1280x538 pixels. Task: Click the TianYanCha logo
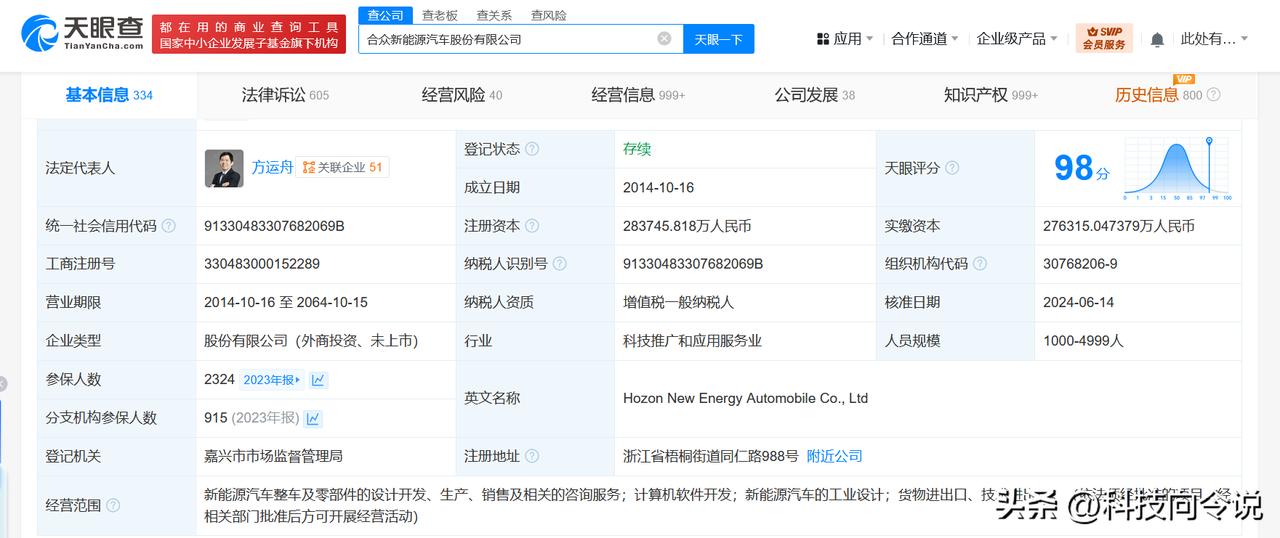tap(82, 33)
